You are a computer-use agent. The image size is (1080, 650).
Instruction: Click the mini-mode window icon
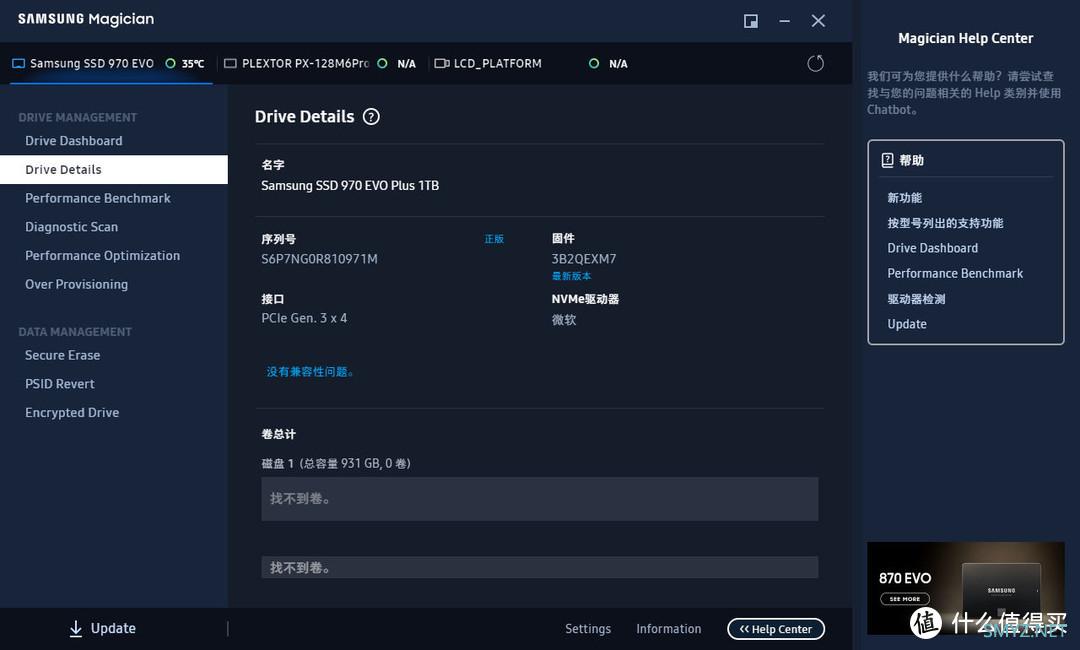[x=751, y=21]
